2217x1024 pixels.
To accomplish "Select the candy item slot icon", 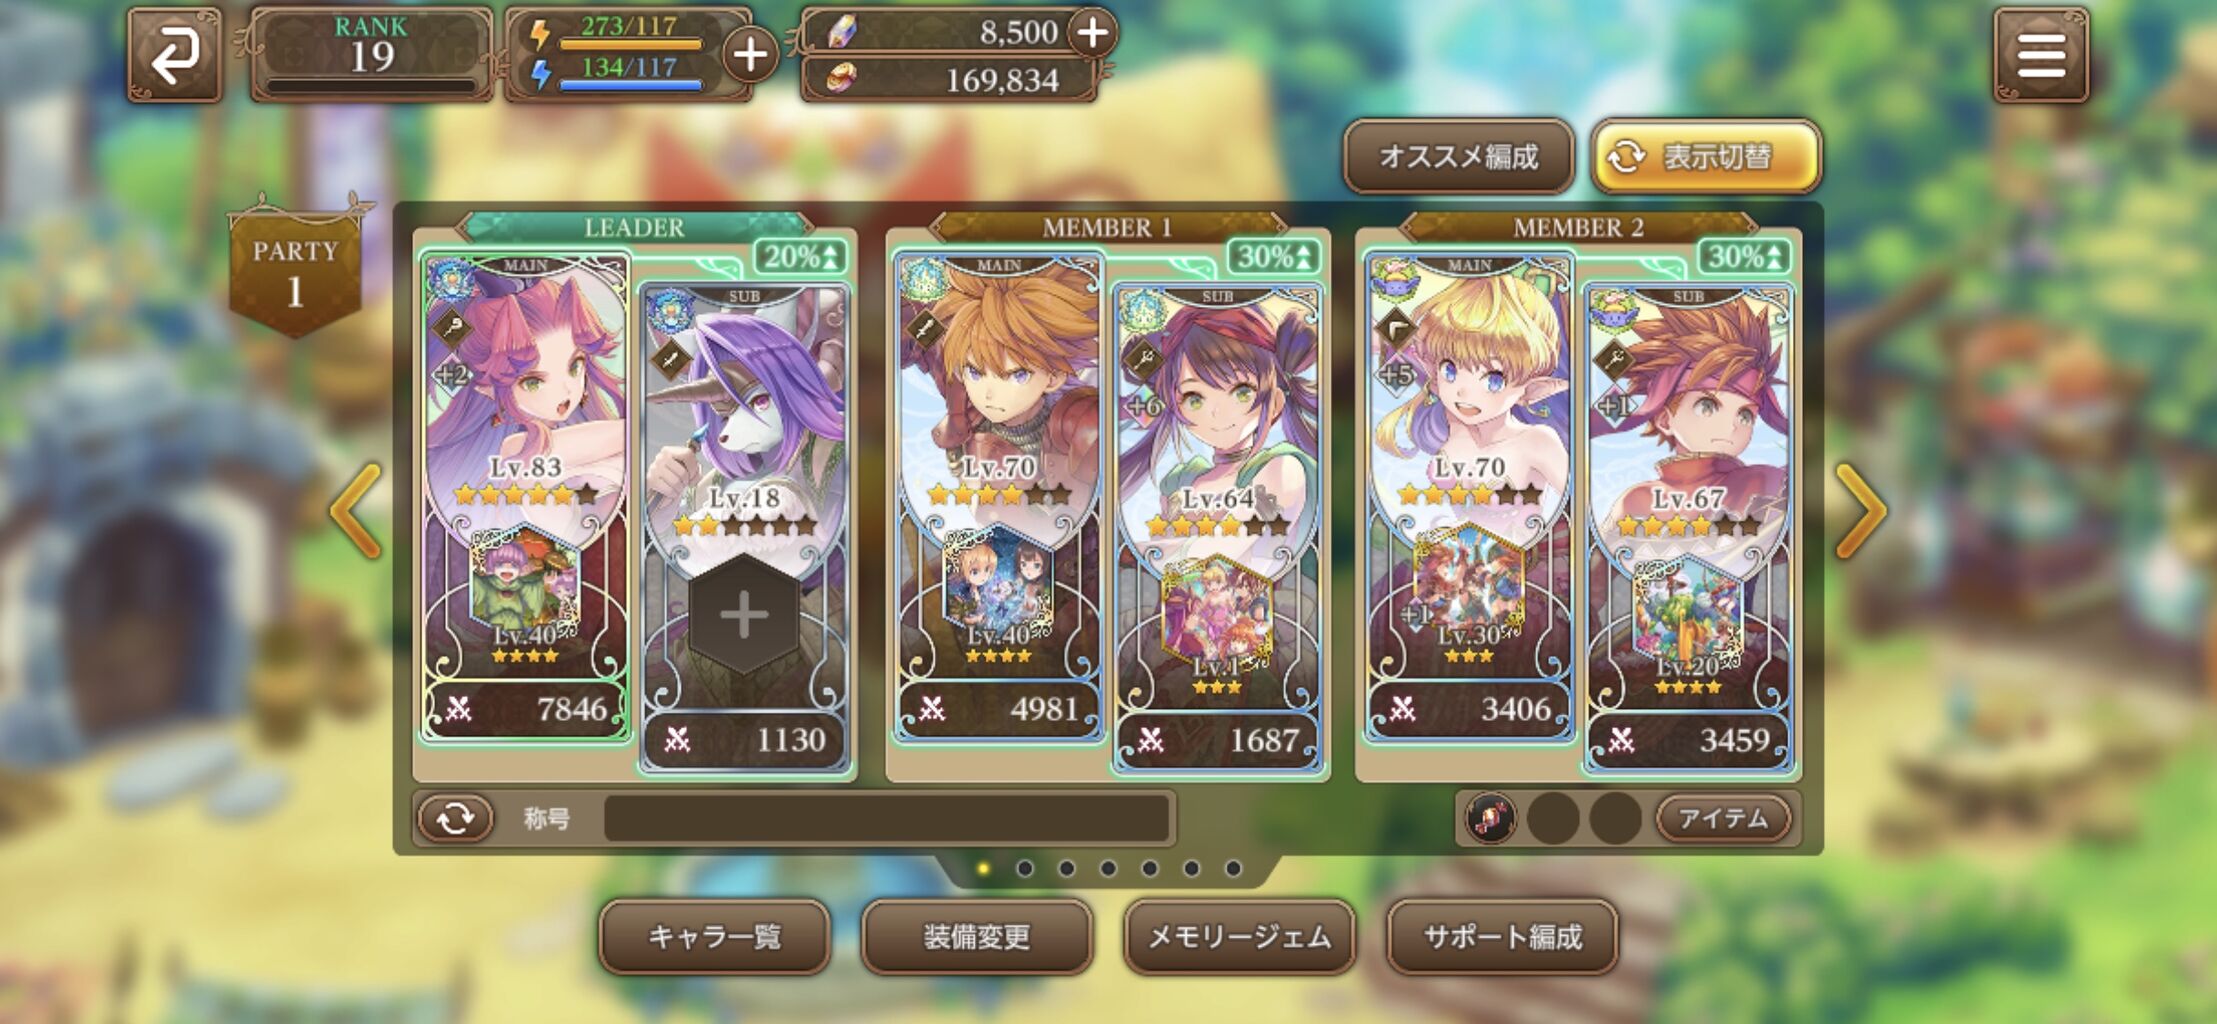I will [x=1491, y=818].
